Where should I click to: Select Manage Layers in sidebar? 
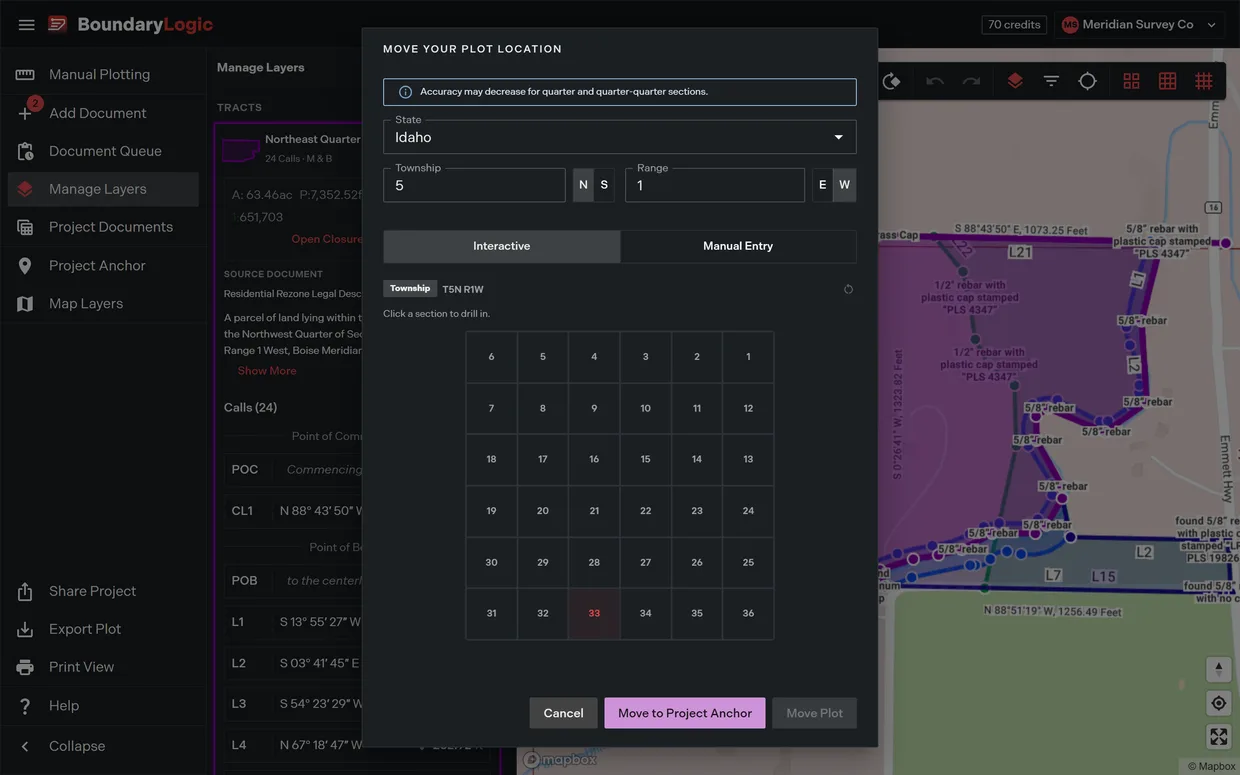[x=103, y=189]
